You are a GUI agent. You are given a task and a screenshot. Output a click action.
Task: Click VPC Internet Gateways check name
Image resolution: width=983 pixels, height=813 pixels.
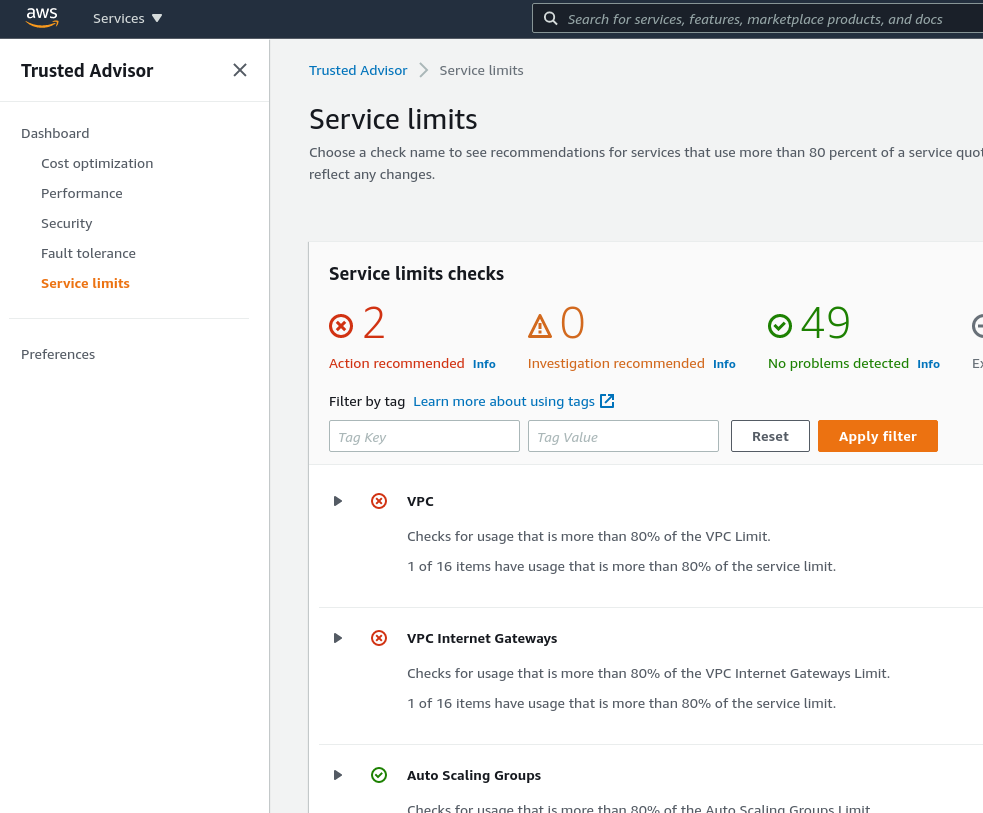(482, 638)
